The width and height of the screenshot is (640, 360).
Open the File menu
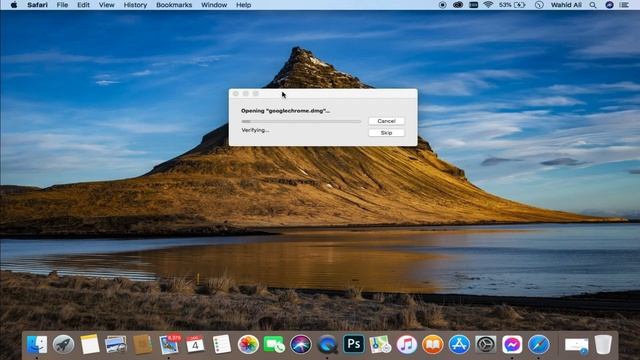[x=62, y=5]
